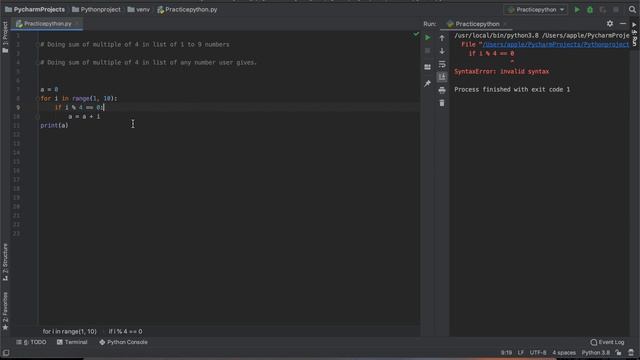
Task: Click the python3.8 command line in console
Action: 542,36
